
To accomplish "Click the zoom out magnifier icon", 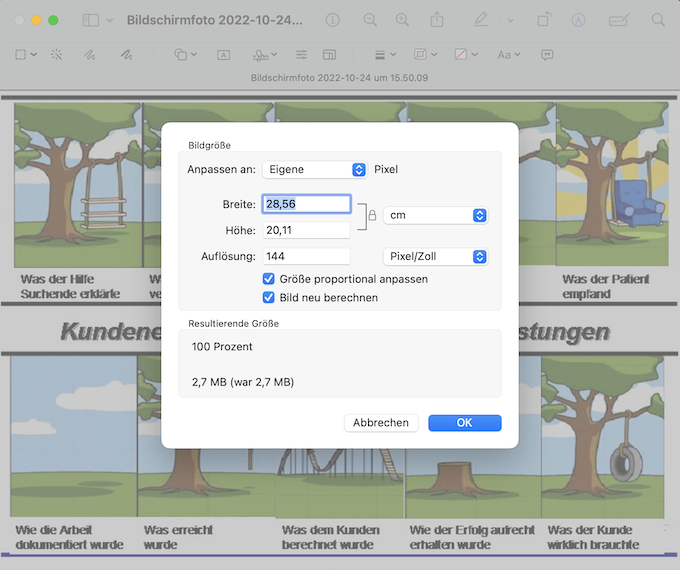I will (x=371, y=20).
